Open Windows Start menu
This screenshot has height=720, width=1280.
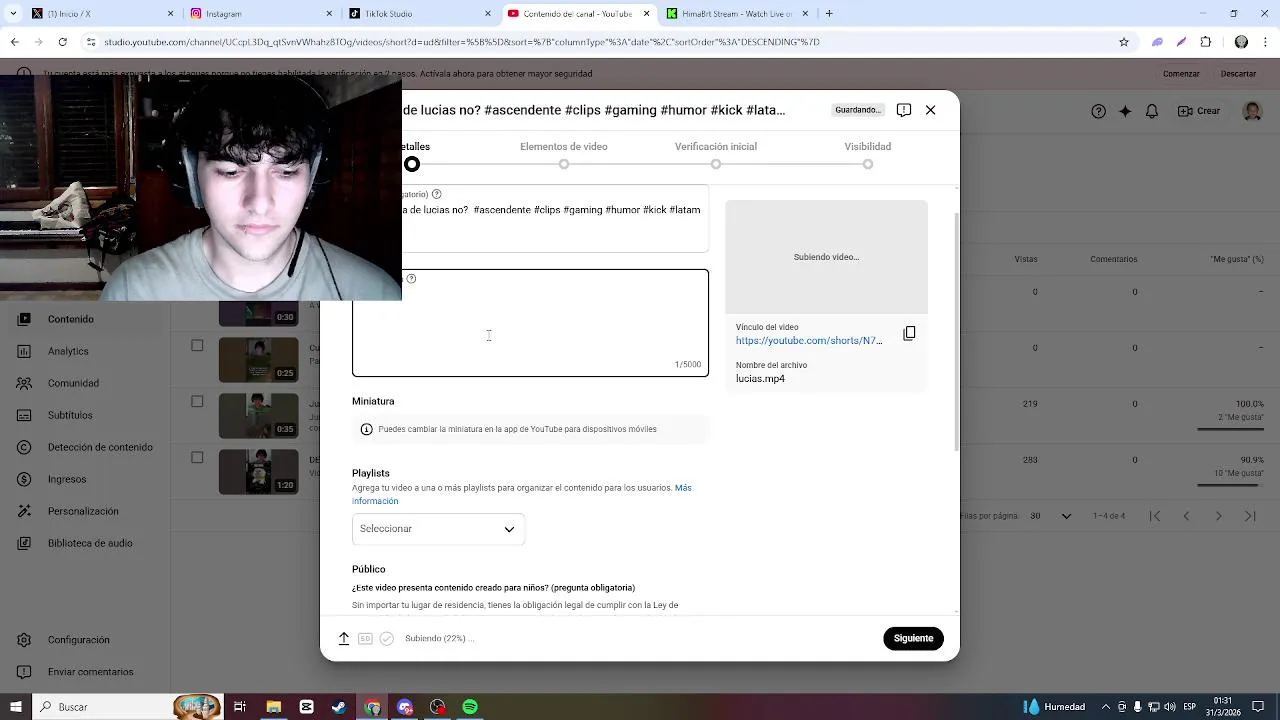16,707
